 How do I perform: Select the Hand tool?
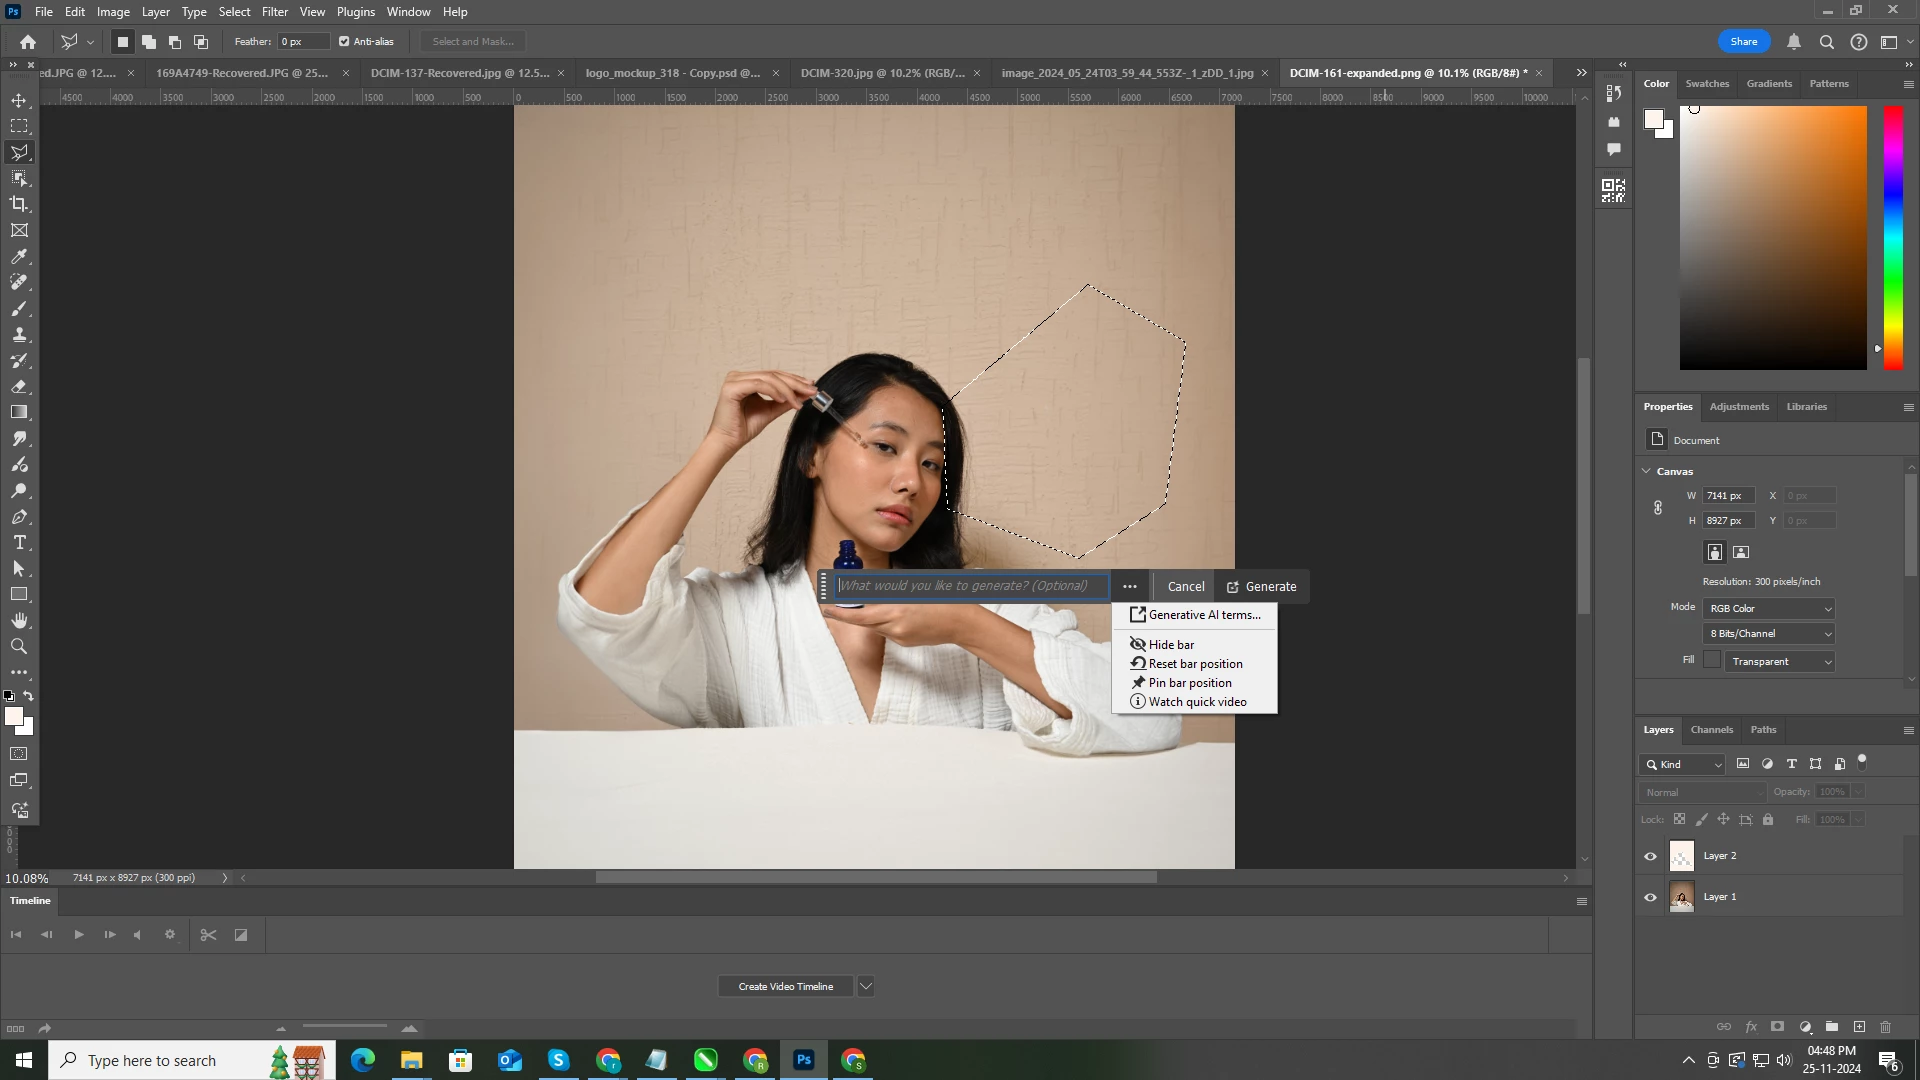click(x=19, y=621)
